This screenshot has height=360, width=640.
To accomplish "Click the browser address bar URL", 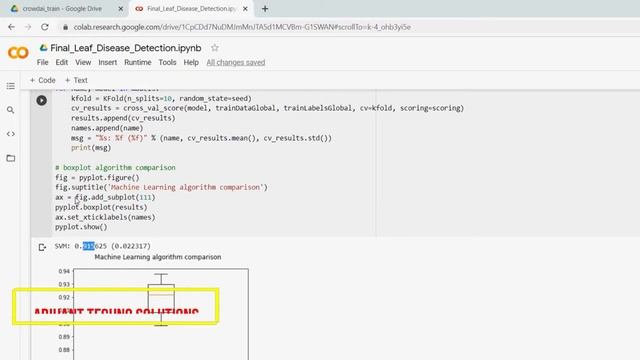I will [242, 27].
